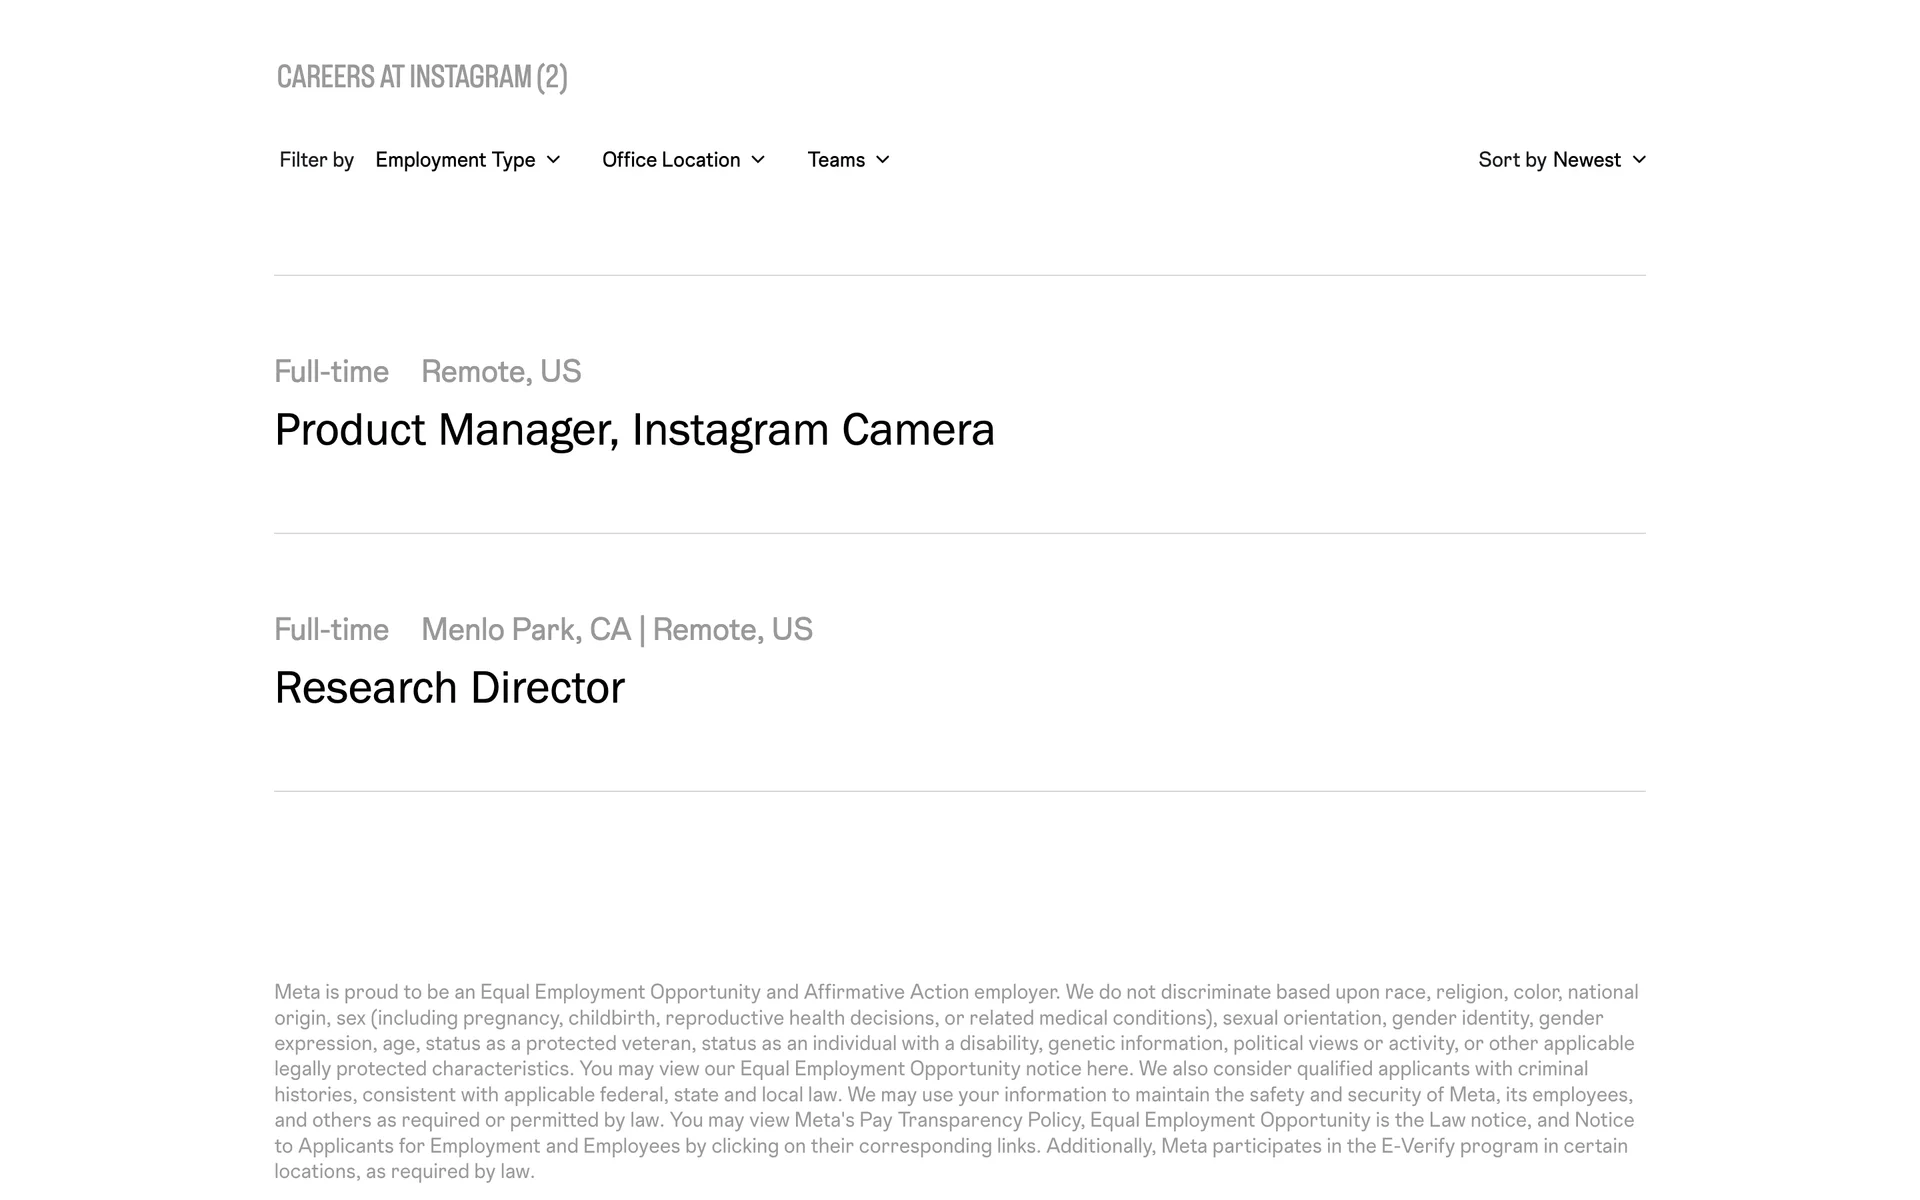The height and width of the screenshot is (1200, 1920).
Task: Click Full-time label above Research Director
Action: (x=331, y=630)
